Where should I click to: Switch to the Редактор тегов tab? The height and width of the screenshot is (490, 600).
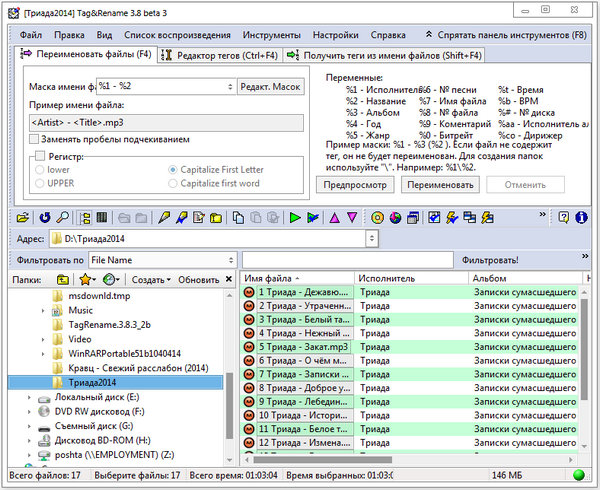tap(218, 55)
